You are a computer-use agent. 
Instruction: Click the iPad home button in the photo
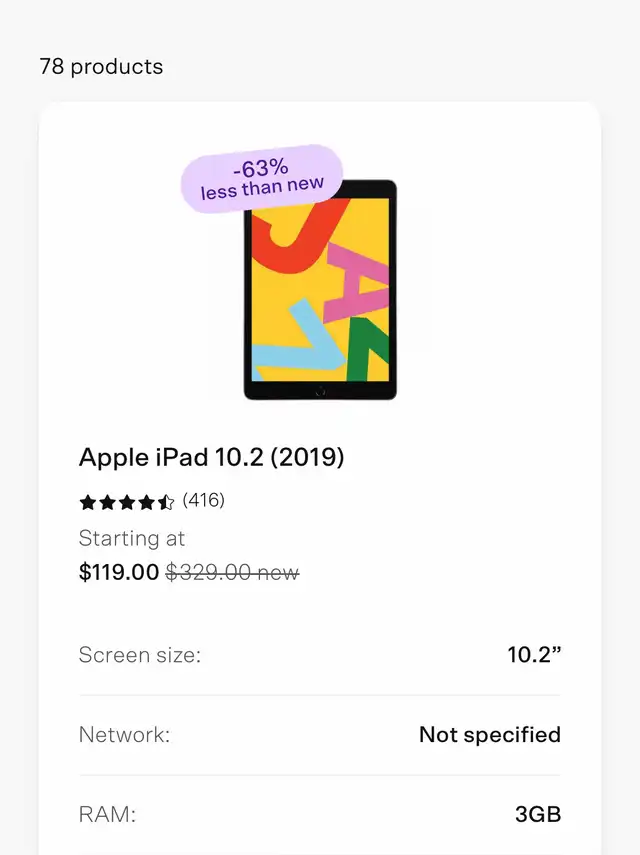[x=320, y=390]
